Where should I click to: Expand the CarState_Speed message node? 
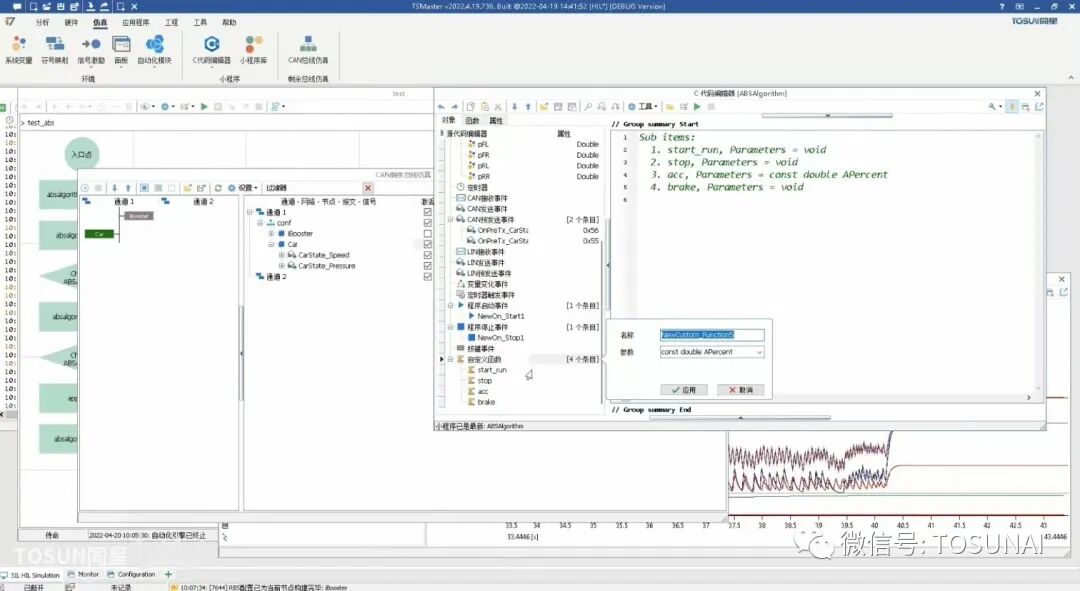click(282, 255)
